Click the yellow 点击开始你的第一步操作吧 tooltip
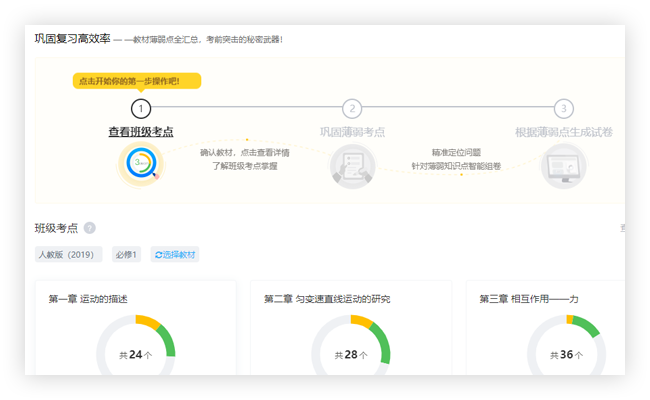This screenshot has height=400, width=650. [137, 81]
